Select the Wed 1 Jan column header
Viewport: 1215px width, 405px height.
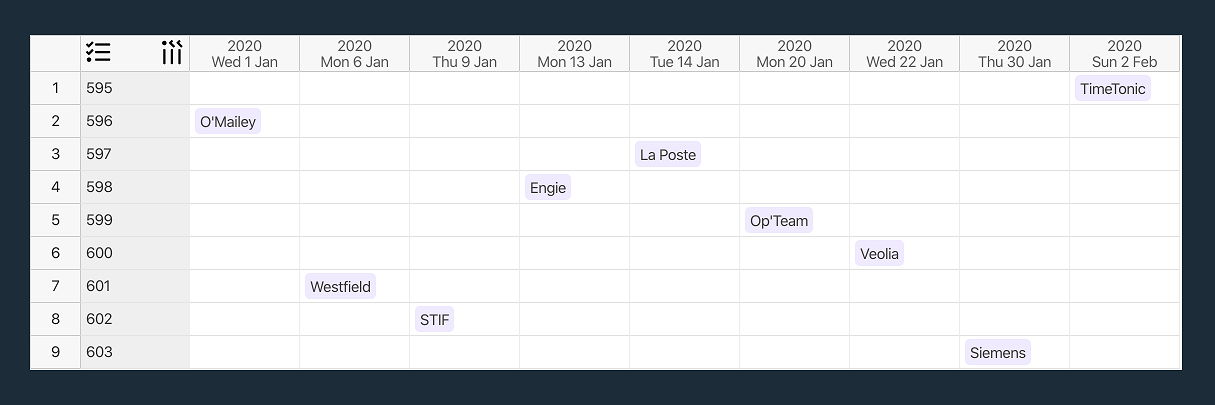pos(245,54)
